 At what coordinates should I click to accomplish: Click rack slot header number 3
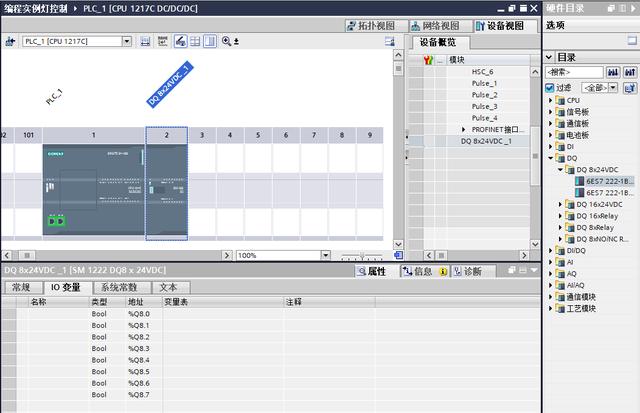click(x=202, y=135)
